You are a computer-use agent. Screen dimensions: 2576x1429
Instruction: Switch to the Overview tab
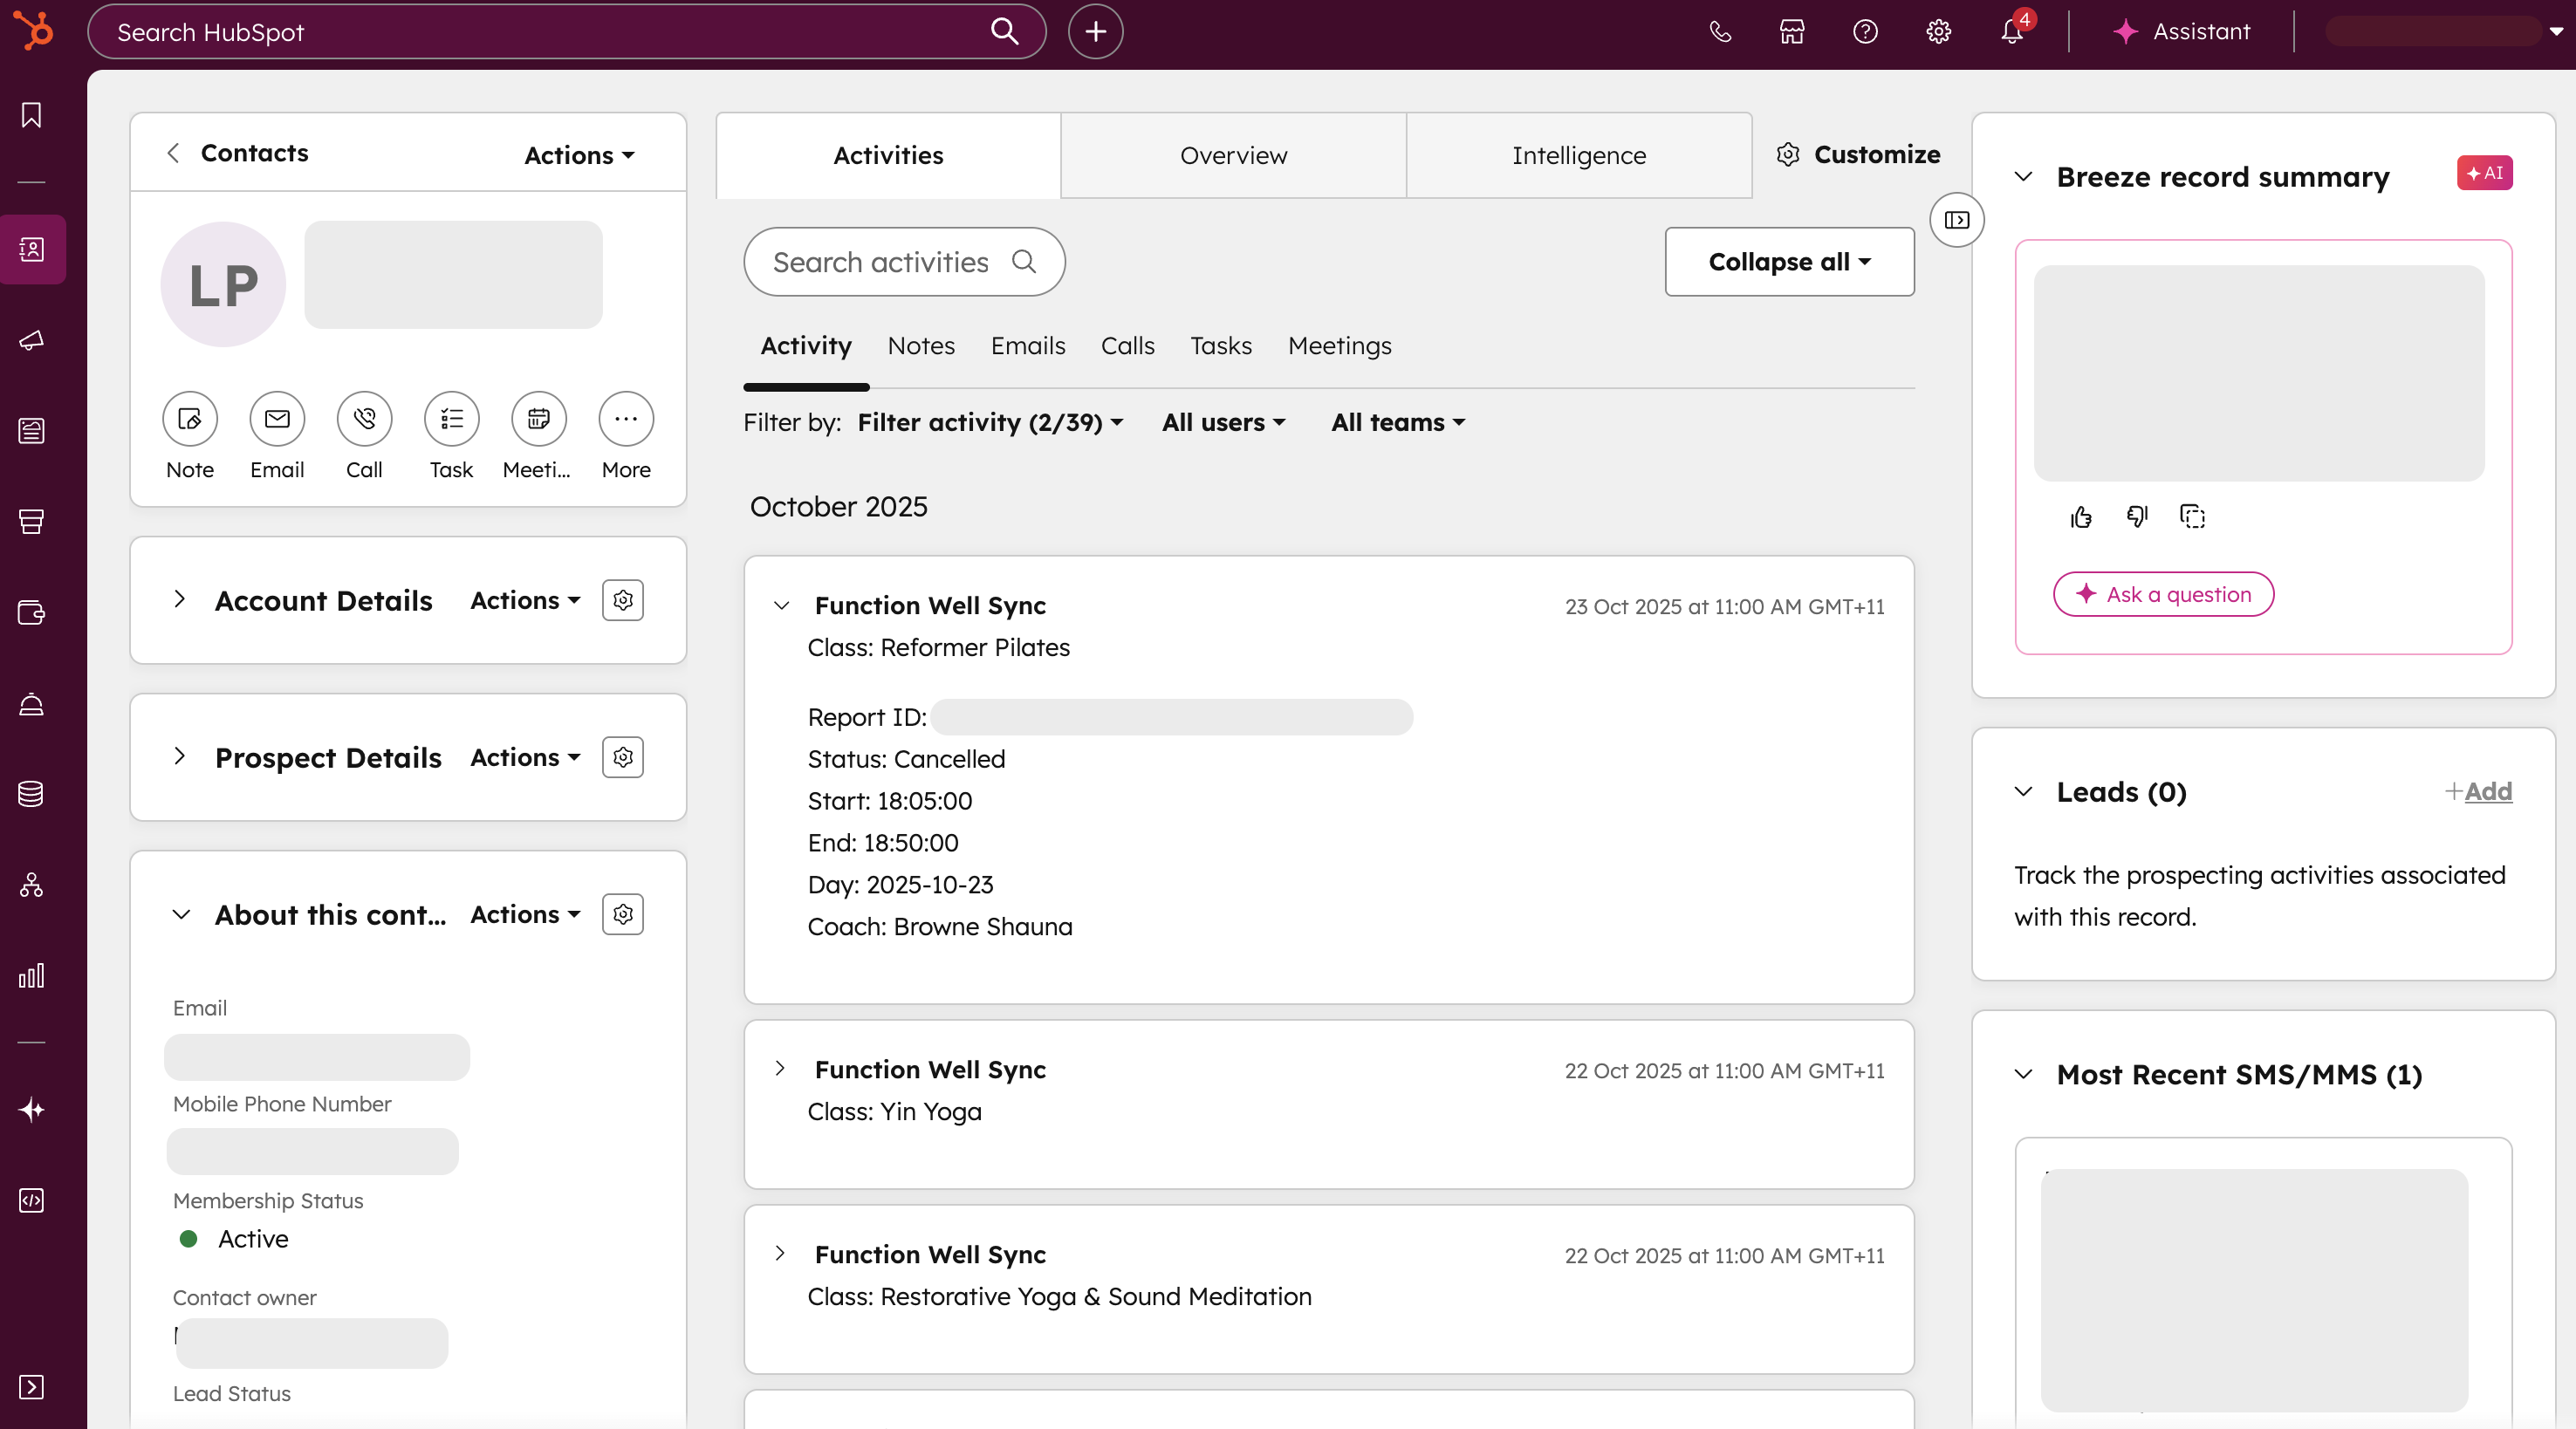coord(1232,155)
